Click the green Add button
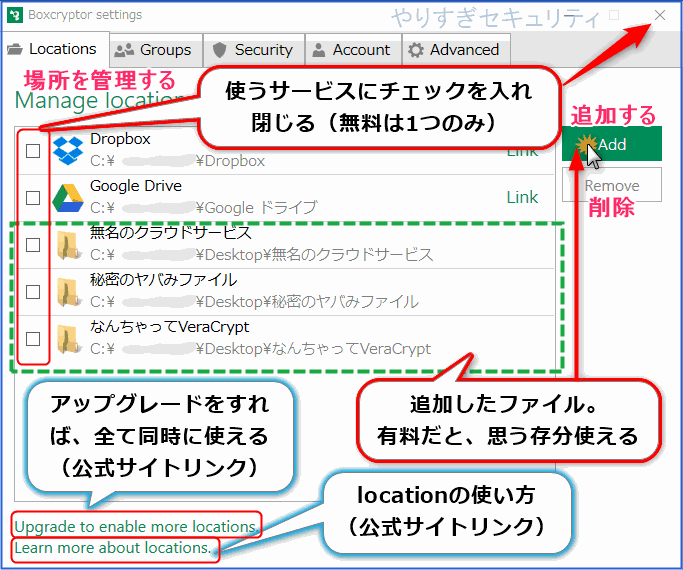This screenshot has width=683, height=570. [x=612, y=144]
